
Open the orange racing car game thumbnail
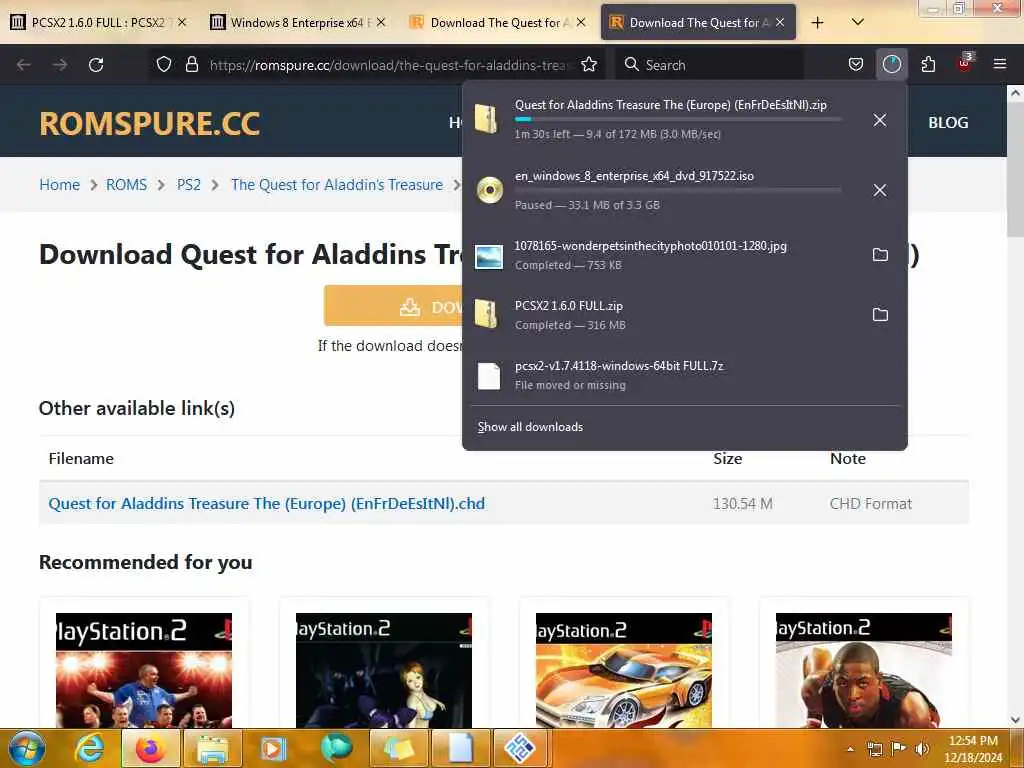(624, 670)
